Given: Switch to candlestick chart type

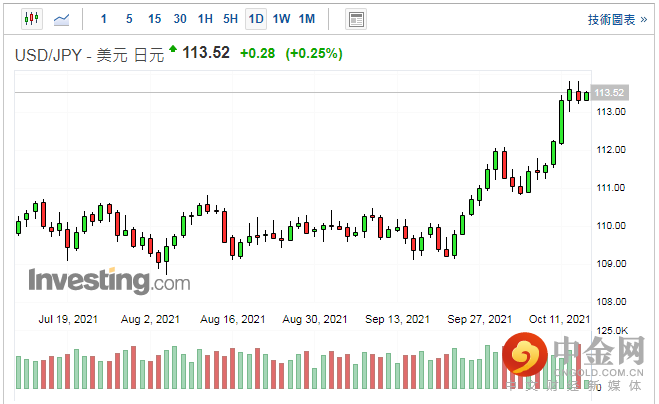Looking at the screenshot, I should [x=30, y=19].
